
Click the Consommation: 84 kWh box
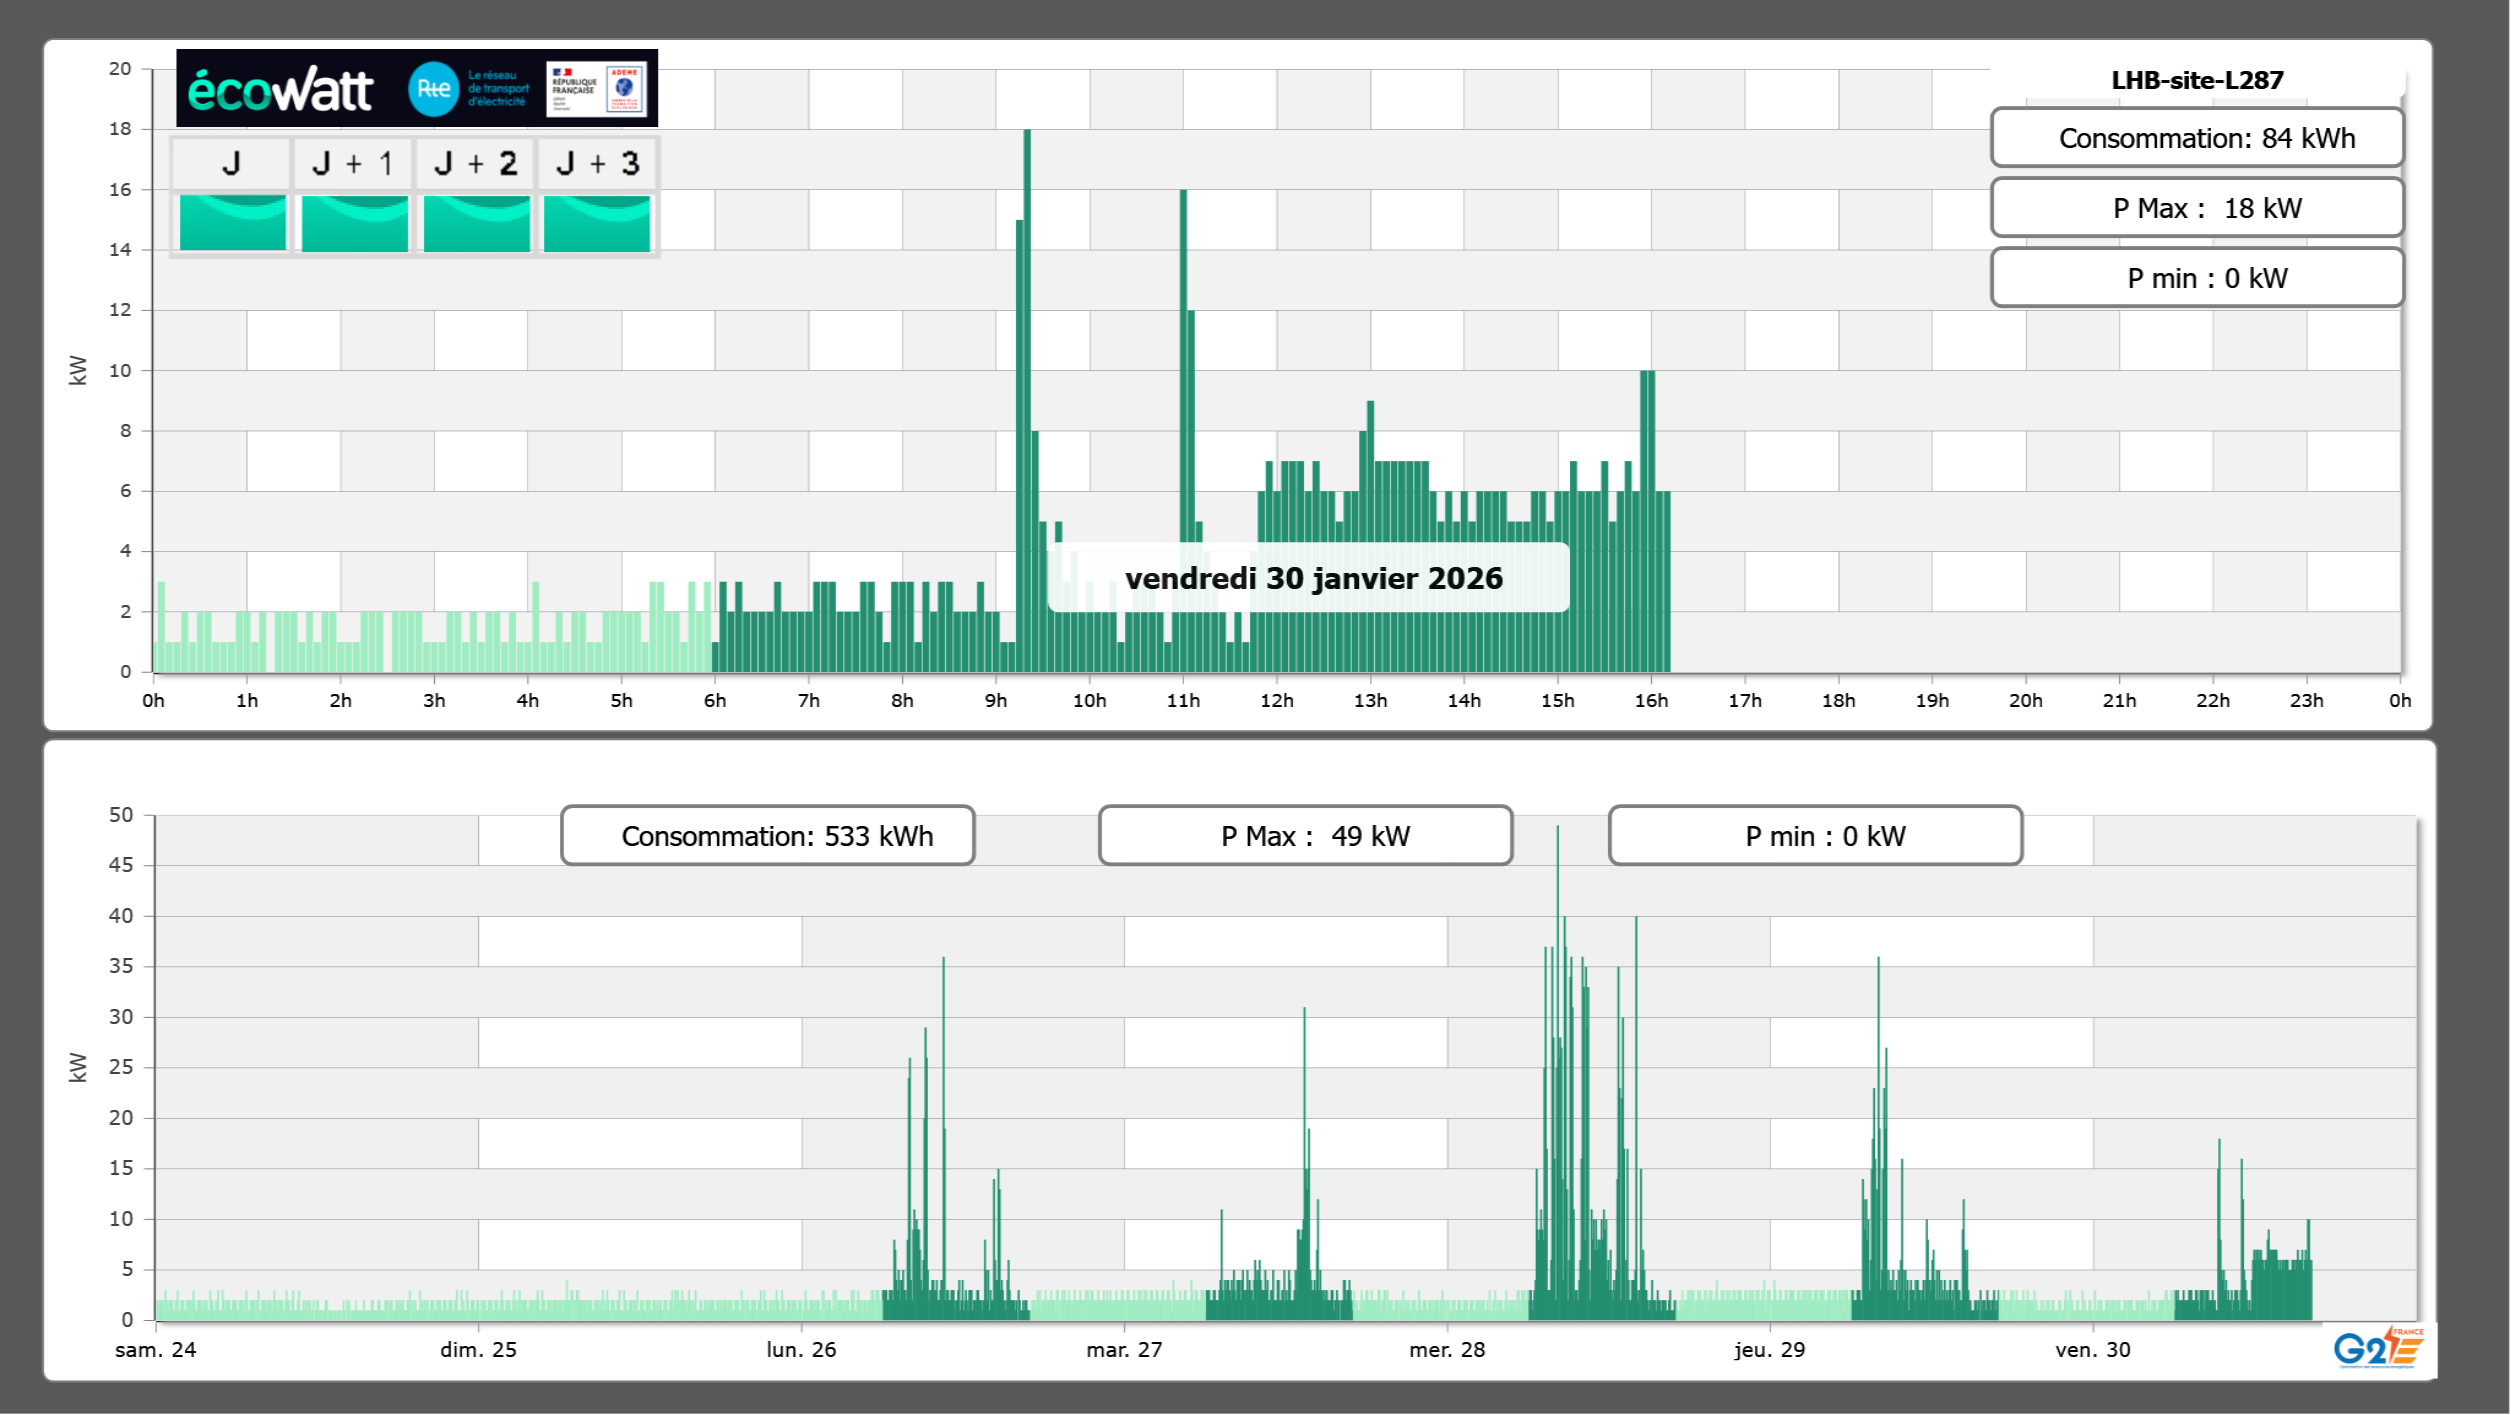[x=2196, y=138]
